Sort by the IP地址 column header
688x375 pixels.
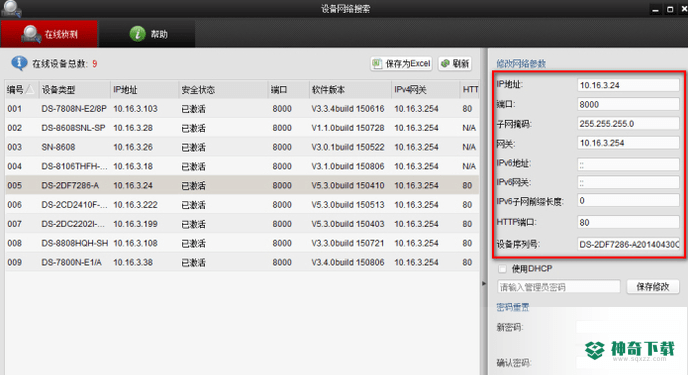144,89
